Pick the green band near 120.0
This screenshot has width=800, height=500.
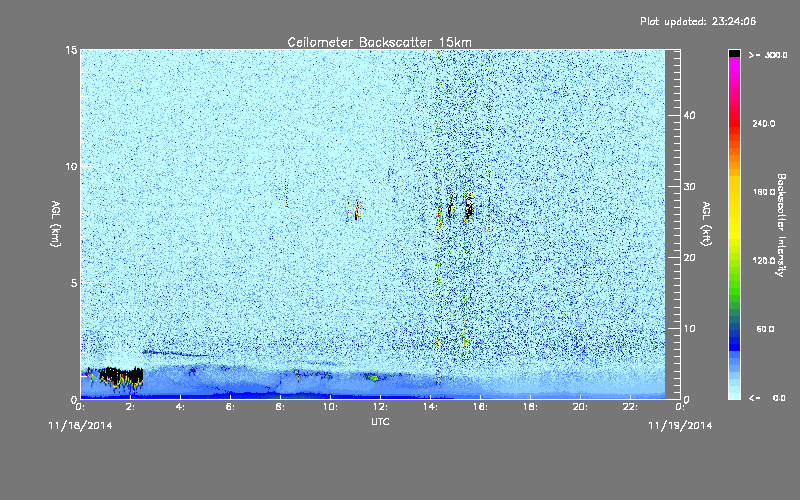click(734, 261)
